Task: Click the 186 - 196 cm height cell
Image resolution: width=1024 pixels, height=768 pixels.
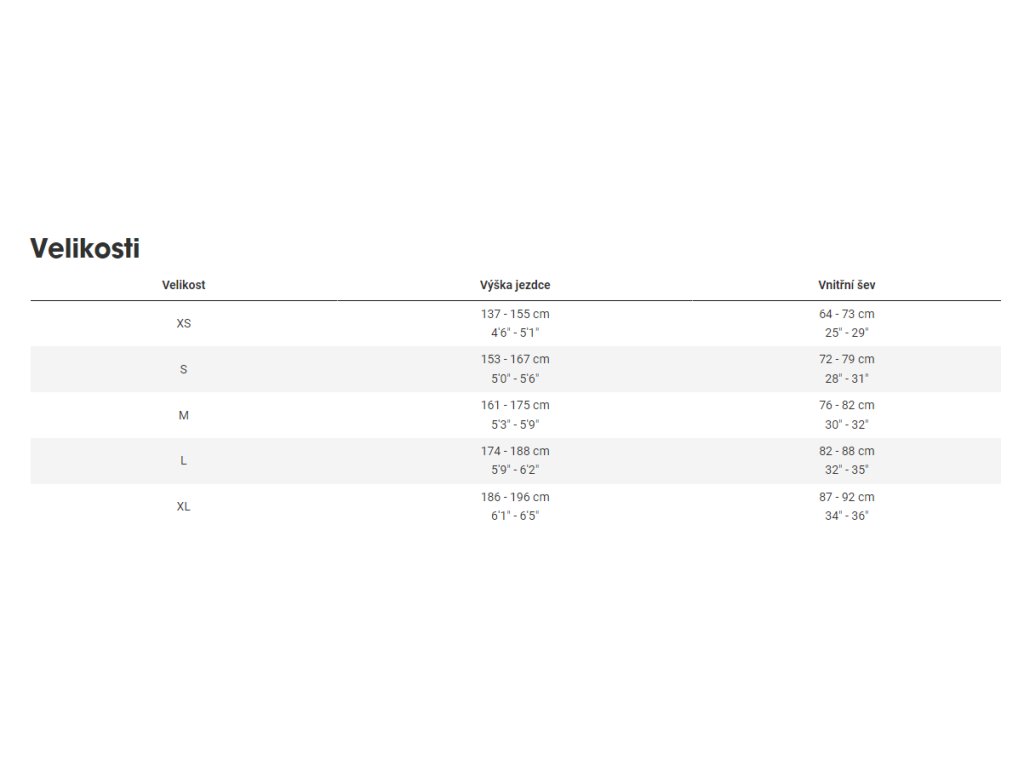Action: pos(515,506)
